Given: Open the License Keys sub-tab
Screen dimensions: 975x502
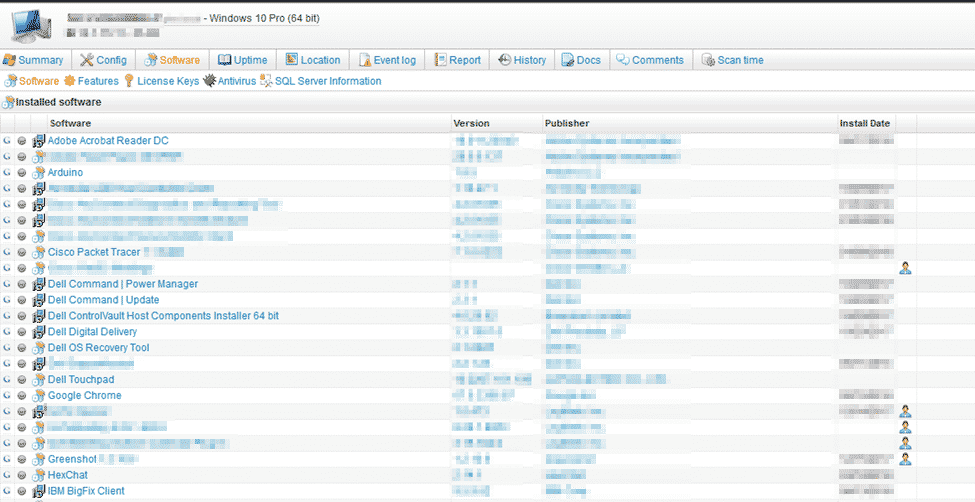Looking at the screenshot, I should (x=162, y=81).
